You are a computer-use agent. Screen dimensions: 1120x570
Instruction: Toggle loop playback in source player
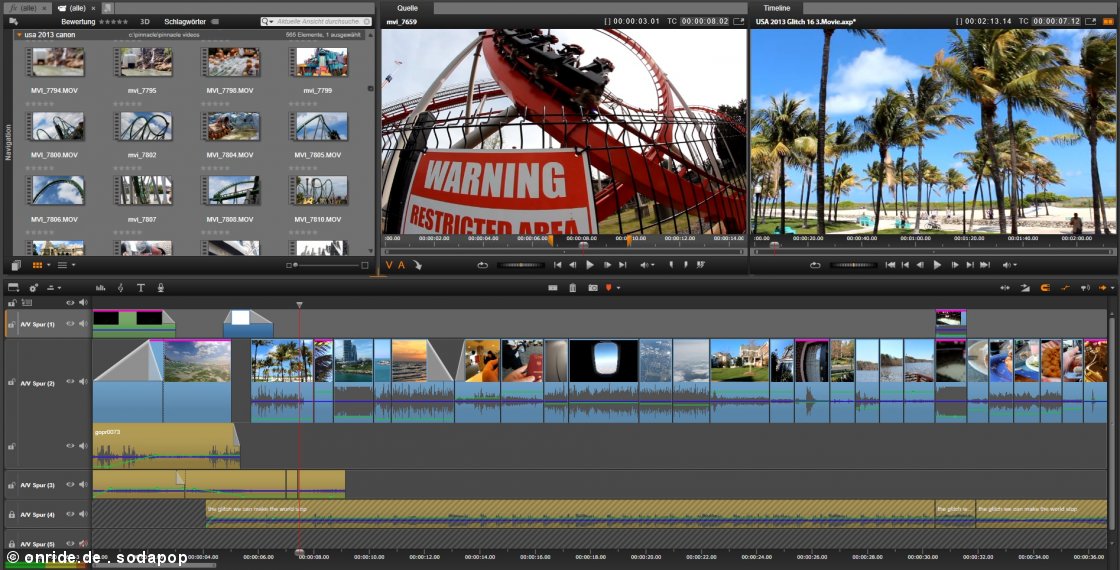pyautogui.click(x=483, y=265)
